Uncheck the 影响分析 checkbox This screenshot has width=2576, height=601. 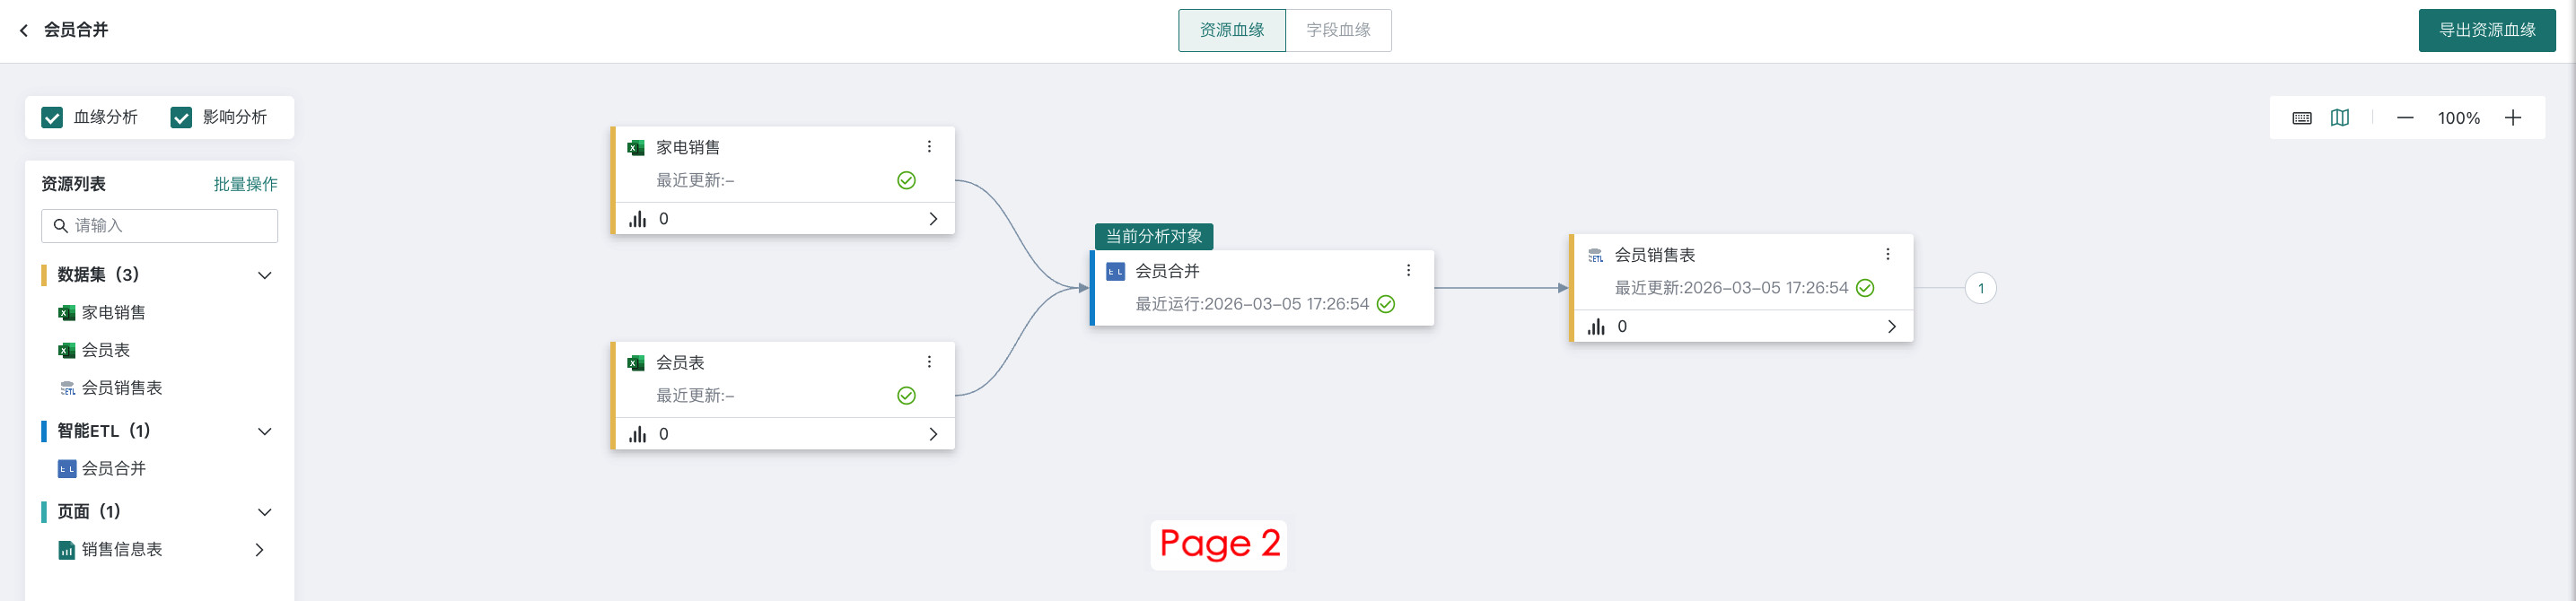coord(181,118)
